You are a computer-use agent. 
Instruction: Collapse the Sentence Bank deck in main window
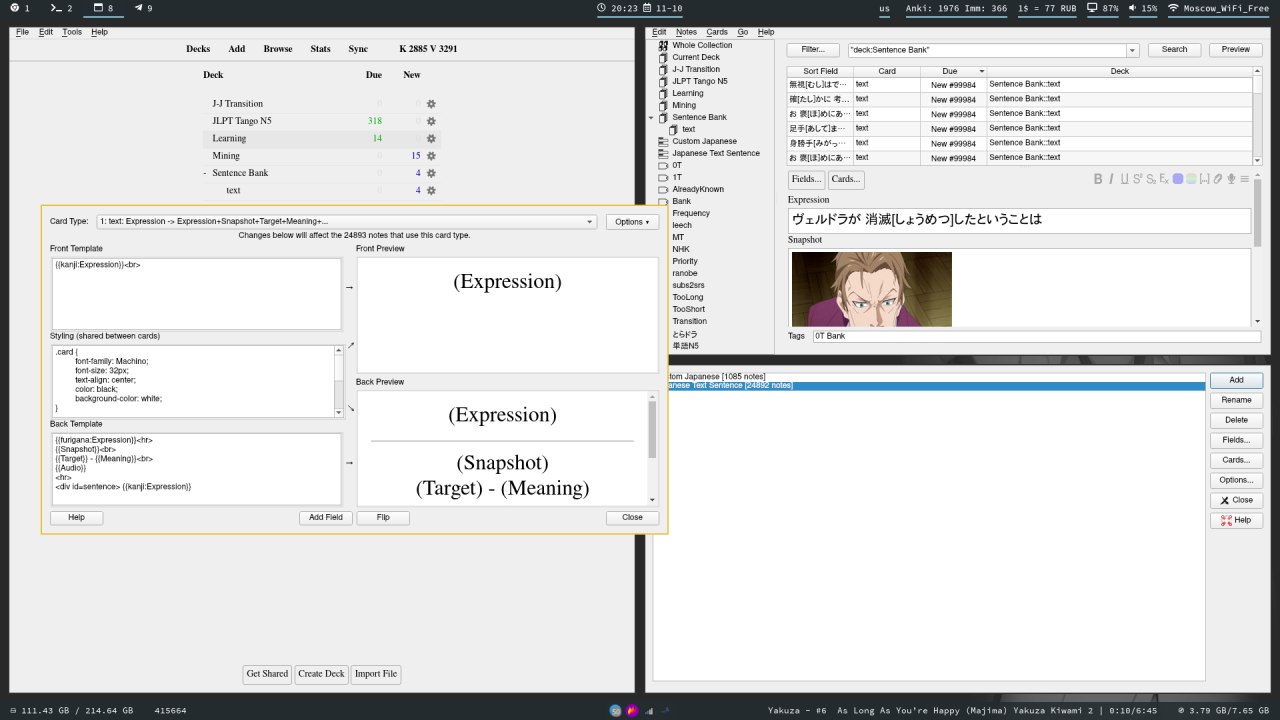(x=205, y=173)
